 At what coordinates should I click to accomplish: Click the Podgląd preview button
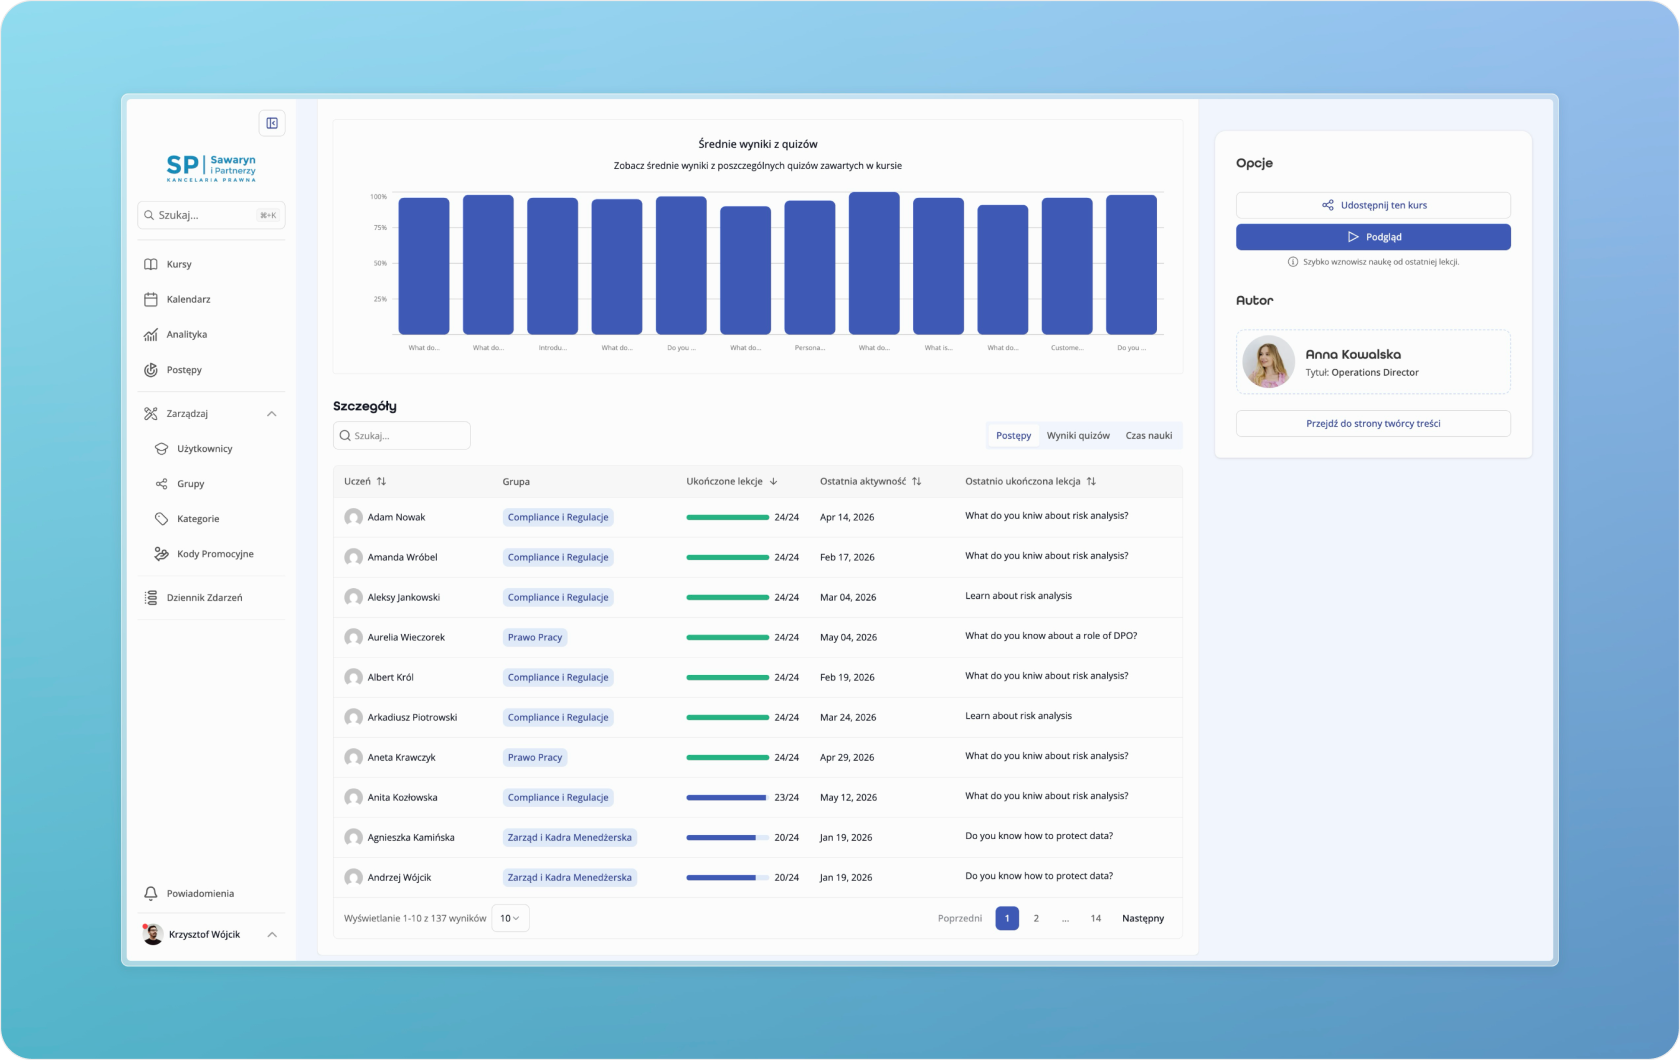coord(1373,237)
